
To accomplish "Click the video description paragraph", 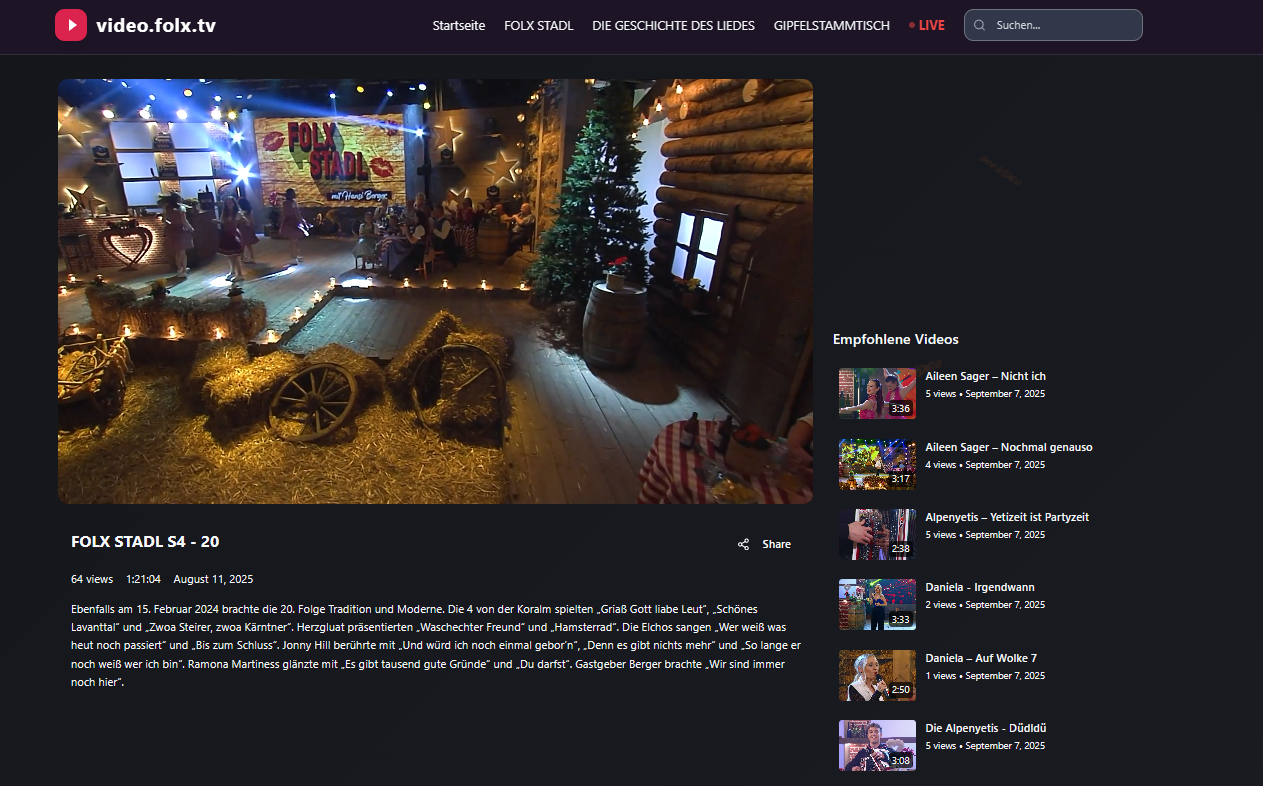I will [436, 645].
